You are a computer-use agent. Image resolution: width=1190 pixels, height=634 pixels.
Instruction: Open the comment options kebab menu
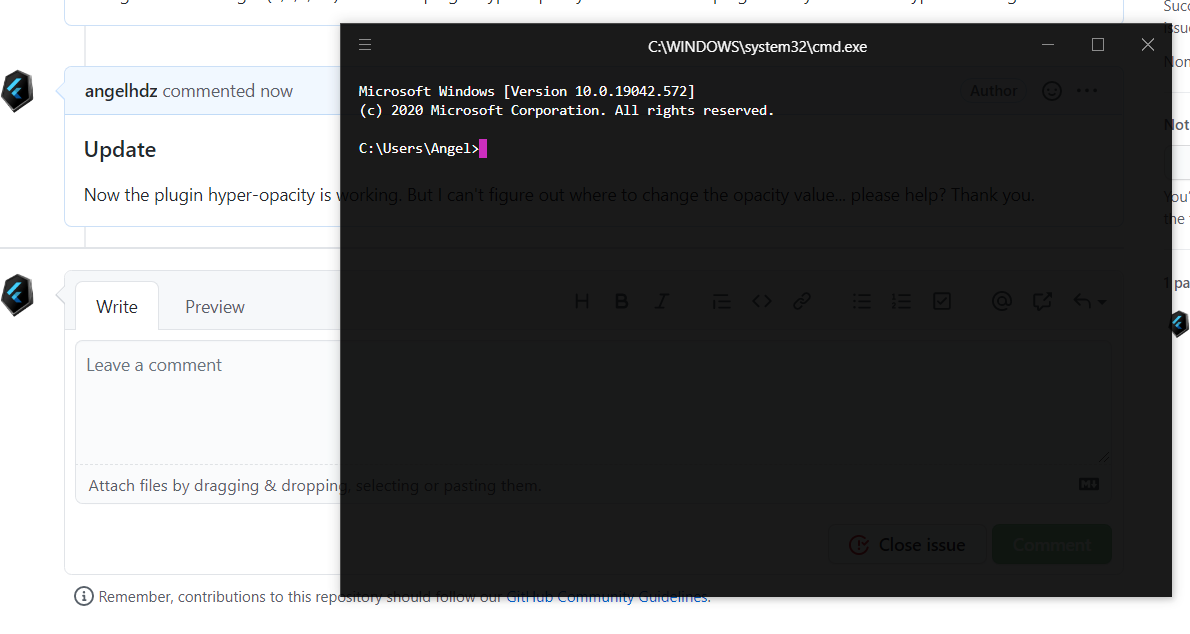pyautogui.click(x=1086, y=90)
